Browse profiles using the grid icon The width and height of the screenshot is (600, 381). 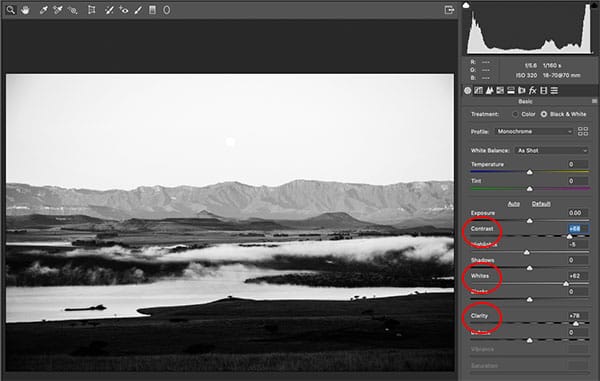pos(583,132)
